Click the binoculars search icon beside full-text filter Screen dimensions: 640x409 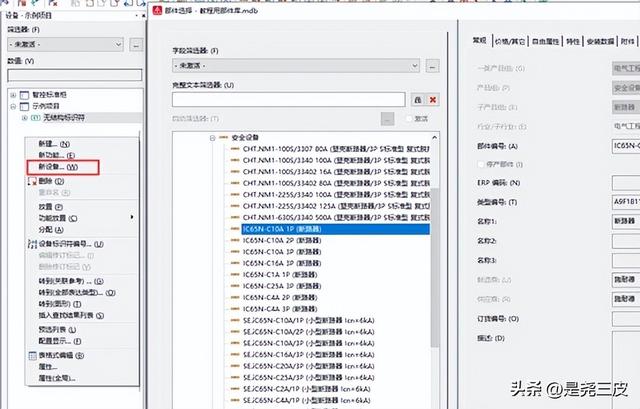tap(418, 100)
